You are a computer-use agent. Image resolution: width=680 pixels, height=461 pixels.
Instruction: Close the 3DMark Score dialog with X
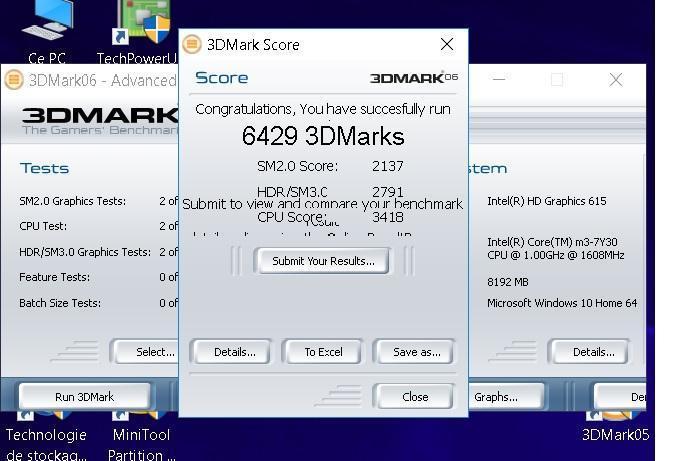(446, 44)
